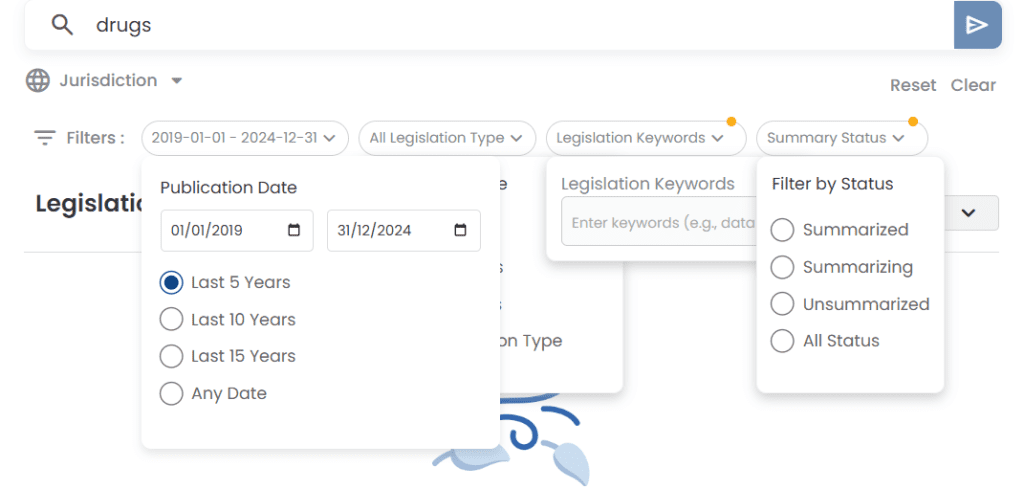Viewport: 1024px width, 489px height.
Task: Open the All Legislation Type filter
Action: [x=447, y=138]
